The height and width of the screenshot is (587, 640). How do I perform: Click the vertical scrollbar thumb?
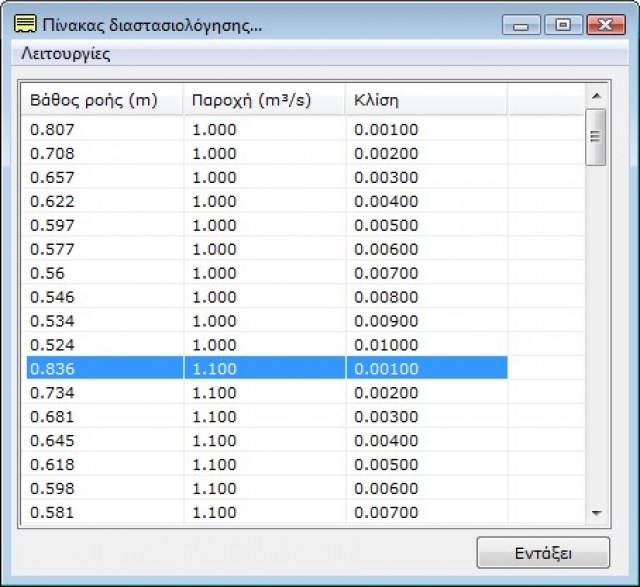coord(596,137)
